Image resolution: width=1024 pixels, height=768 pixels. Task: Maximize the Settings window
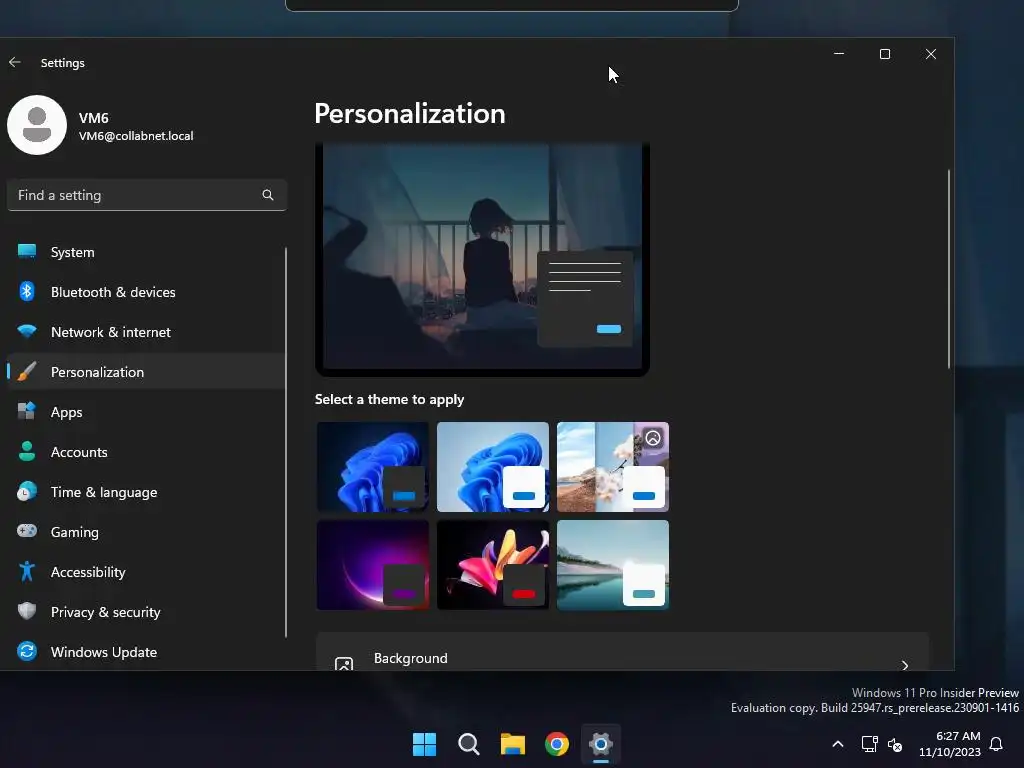coord(885,54)
